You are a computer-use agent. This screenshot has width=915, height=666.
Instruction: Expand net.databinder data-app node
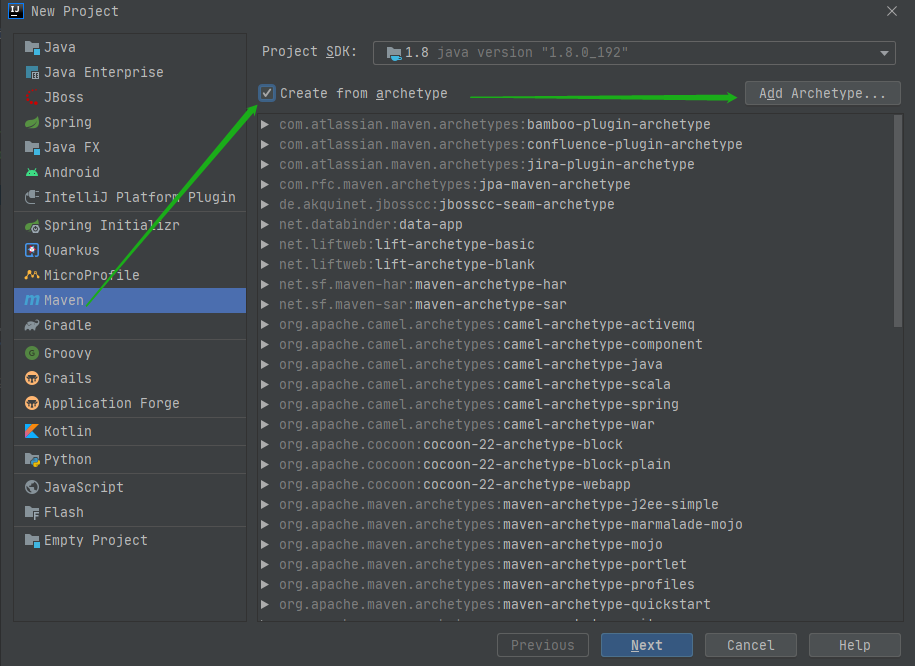coord(265,224)
